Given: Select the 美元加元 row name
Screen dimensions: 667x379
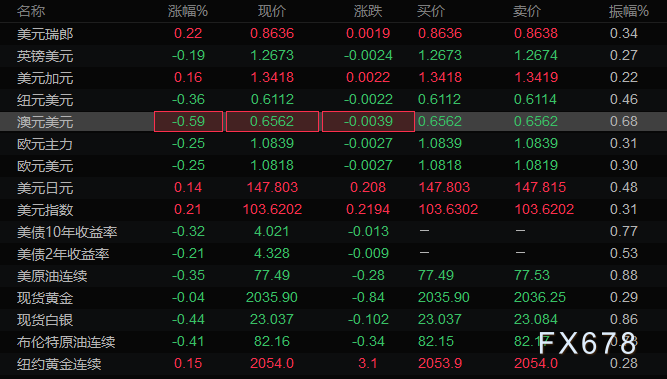Looking at the screenshot, I should pyautogui.click(x=45, y=78).
